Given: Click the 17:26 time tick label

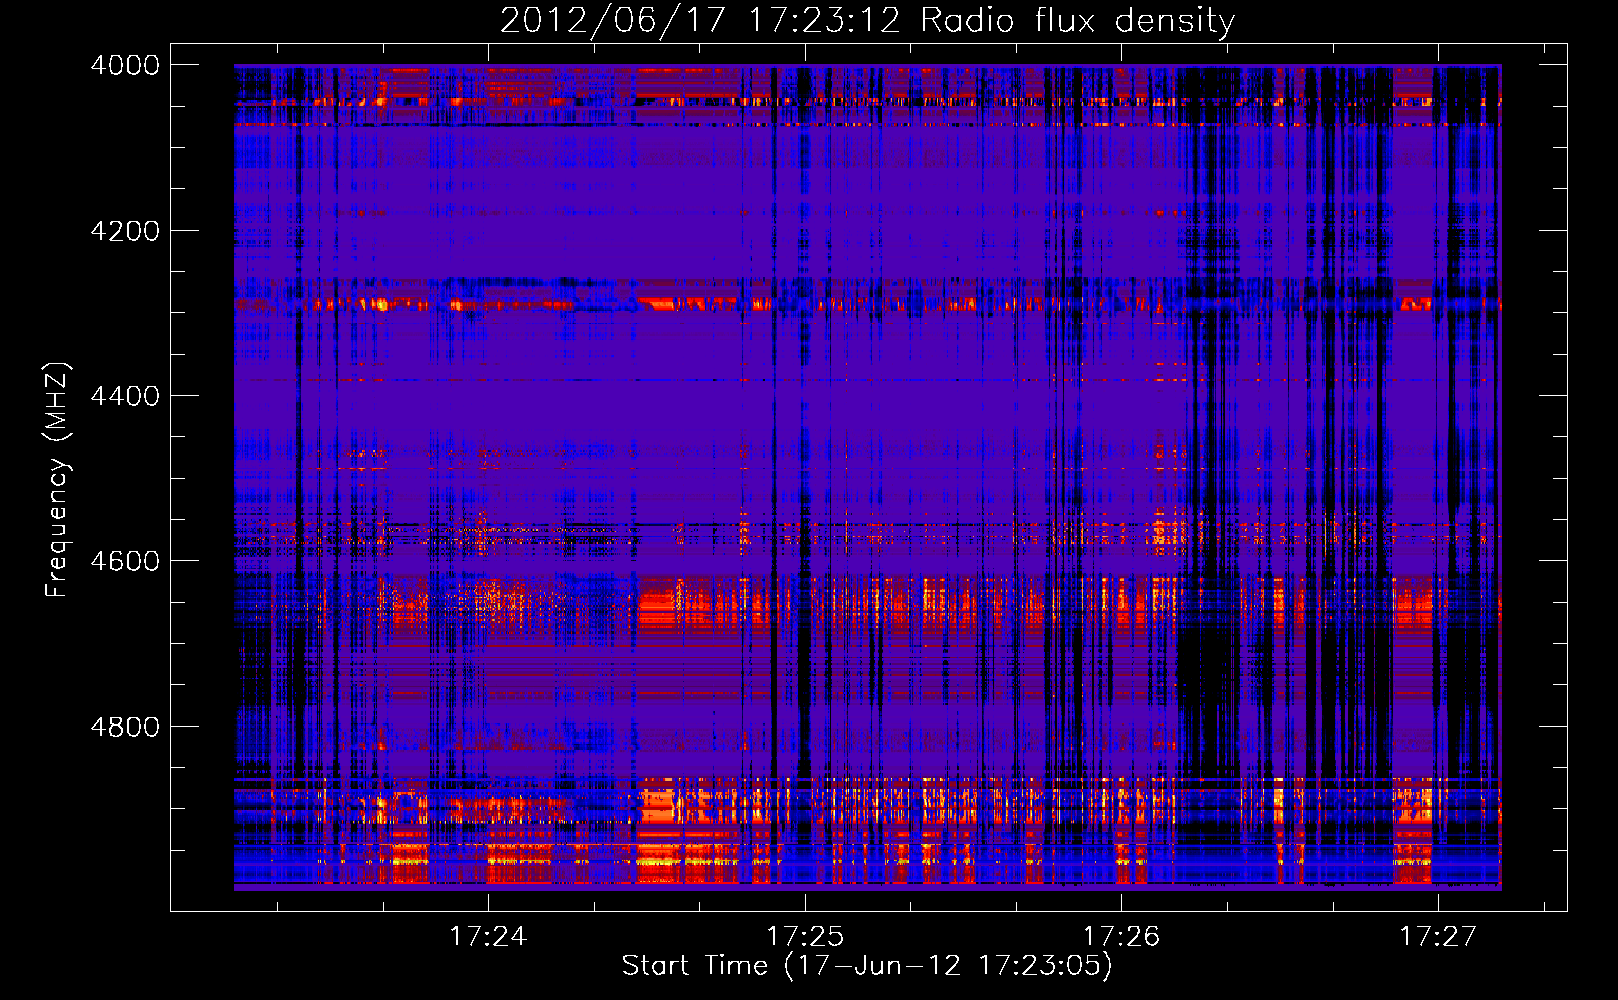Looking at the screenshot, I should pos(1122,936).
